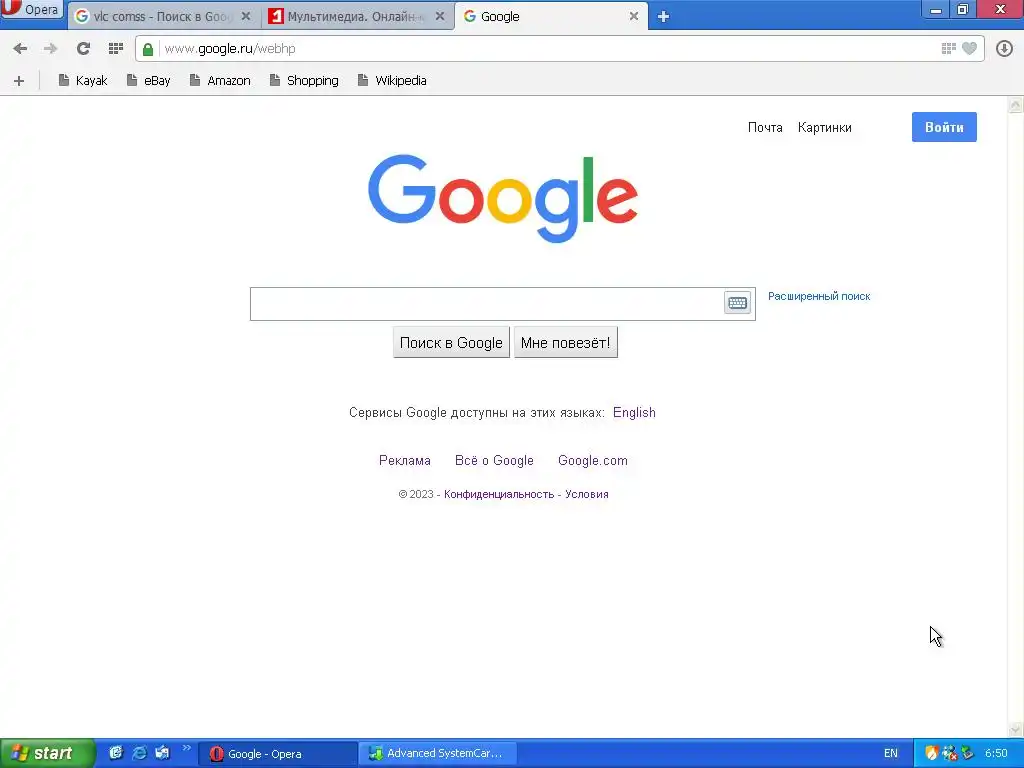1024x768 pixels.
Task: Open the Windows start button
Action: [47, 753]
